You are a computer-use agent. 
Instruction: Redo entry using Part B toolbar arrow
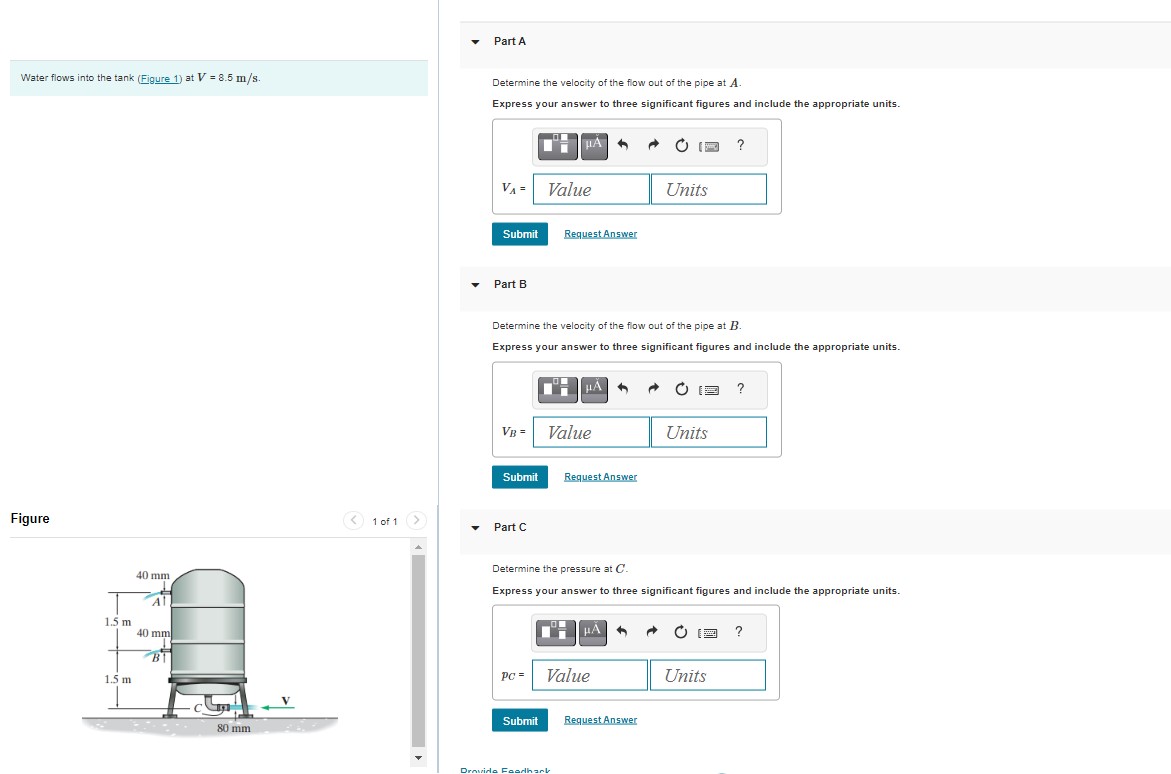pyautogui.click(x=653, y=389)
